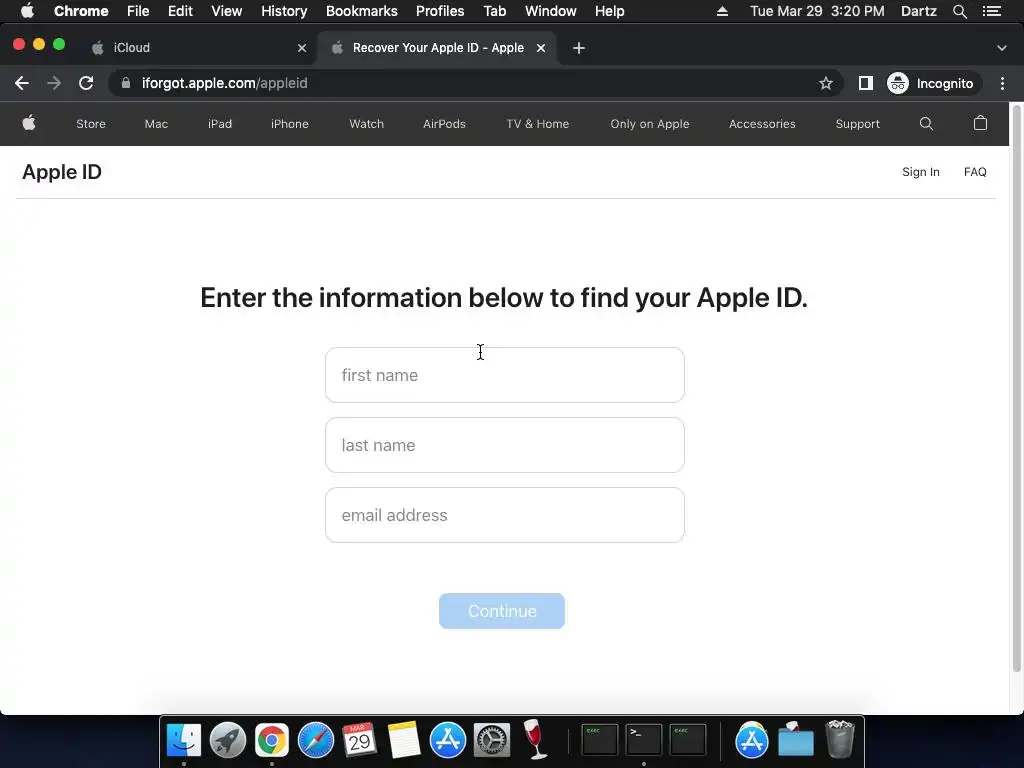
Task: Click the Apple ID heading link
Action: (62, 172)
